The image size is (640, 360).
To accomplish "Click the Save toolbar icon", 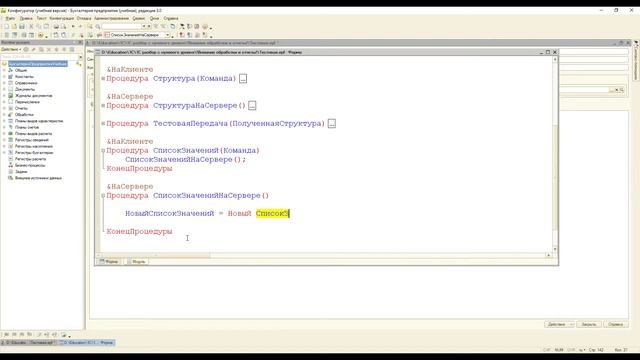I will (22, 27).
